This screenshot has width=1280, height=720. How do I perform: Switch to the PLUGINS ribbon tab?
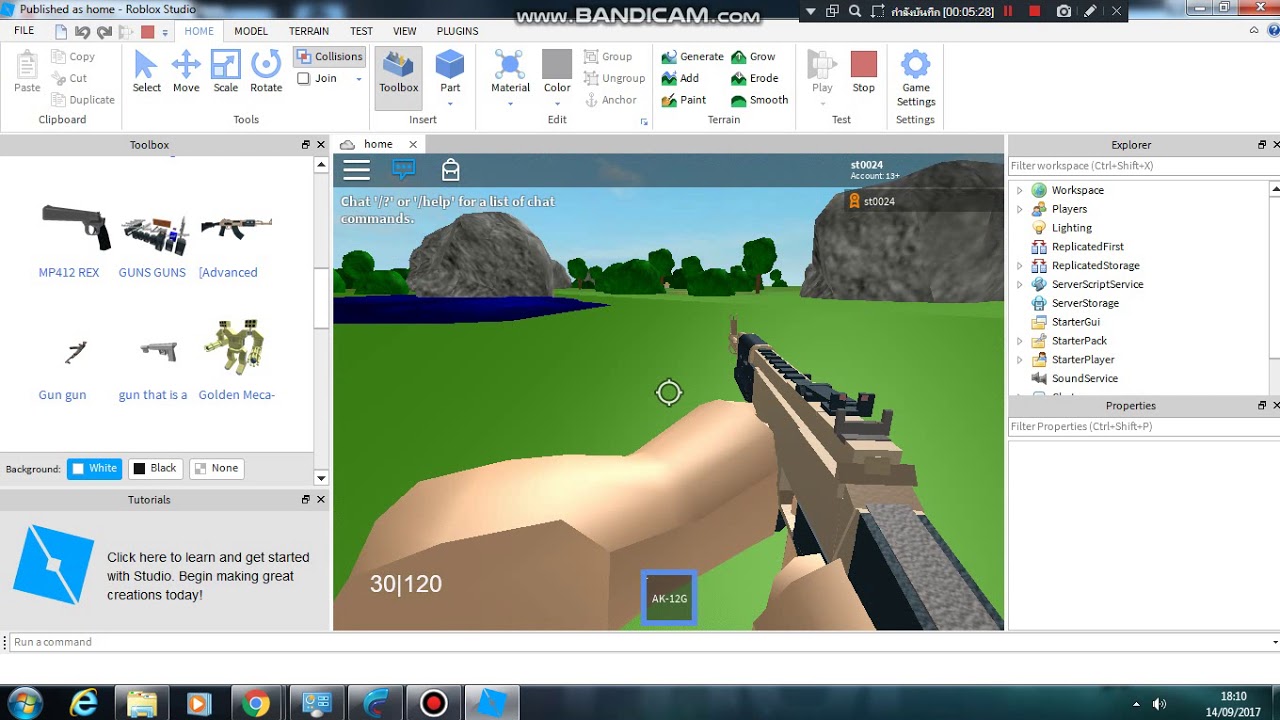458,31
